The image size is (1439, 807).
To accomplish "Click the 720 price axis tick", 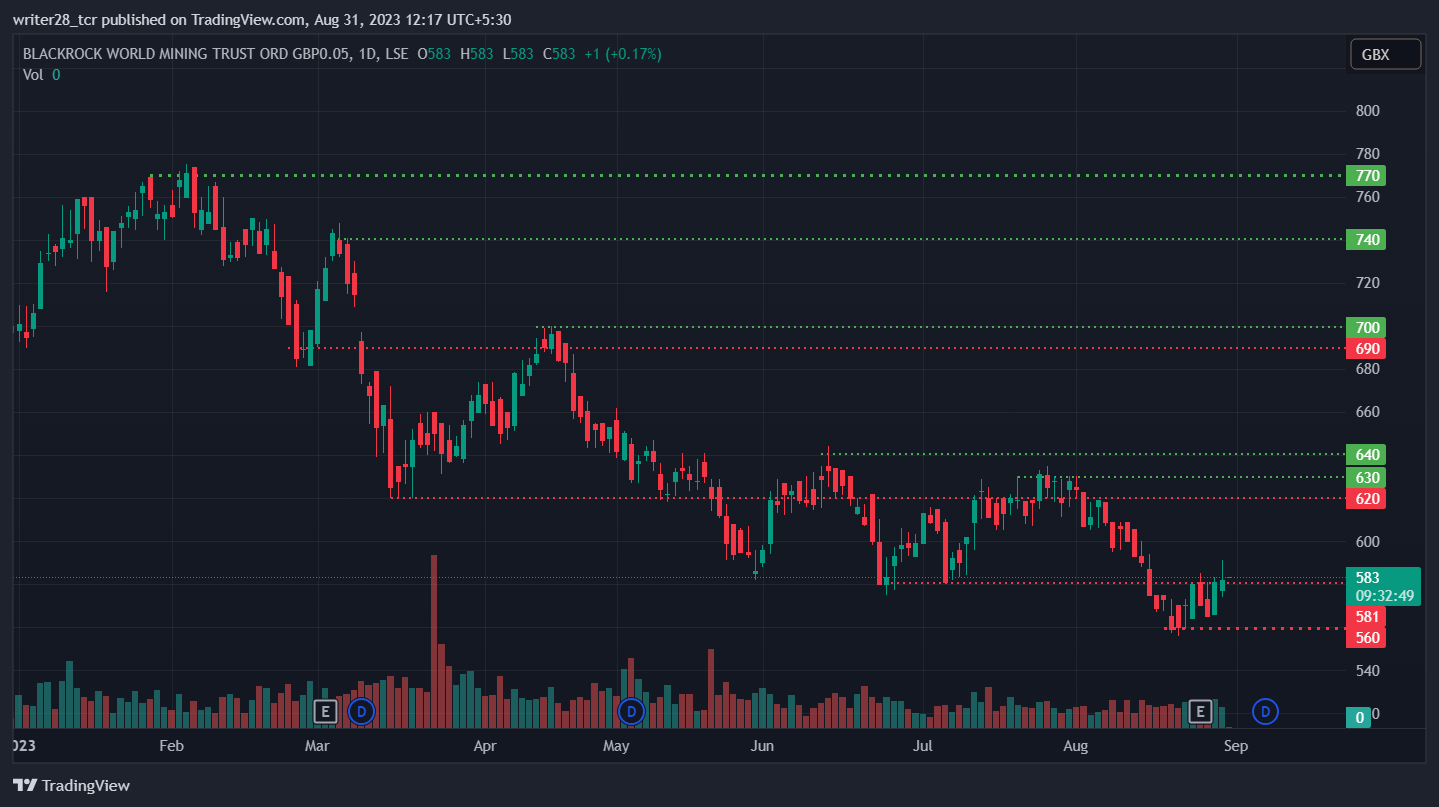I will (x=1367, y=283).
